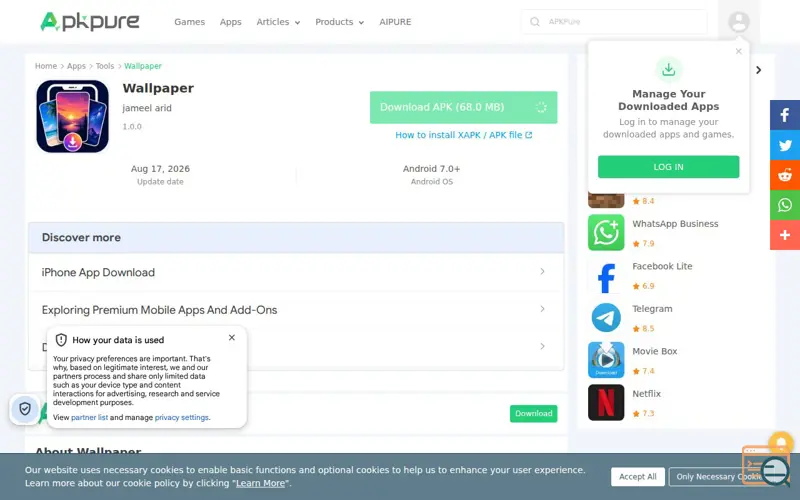Open Exploring Premium Mobile Apps row chevron
800x500 pixels.
pyautogui.click(x=542, y=309)
